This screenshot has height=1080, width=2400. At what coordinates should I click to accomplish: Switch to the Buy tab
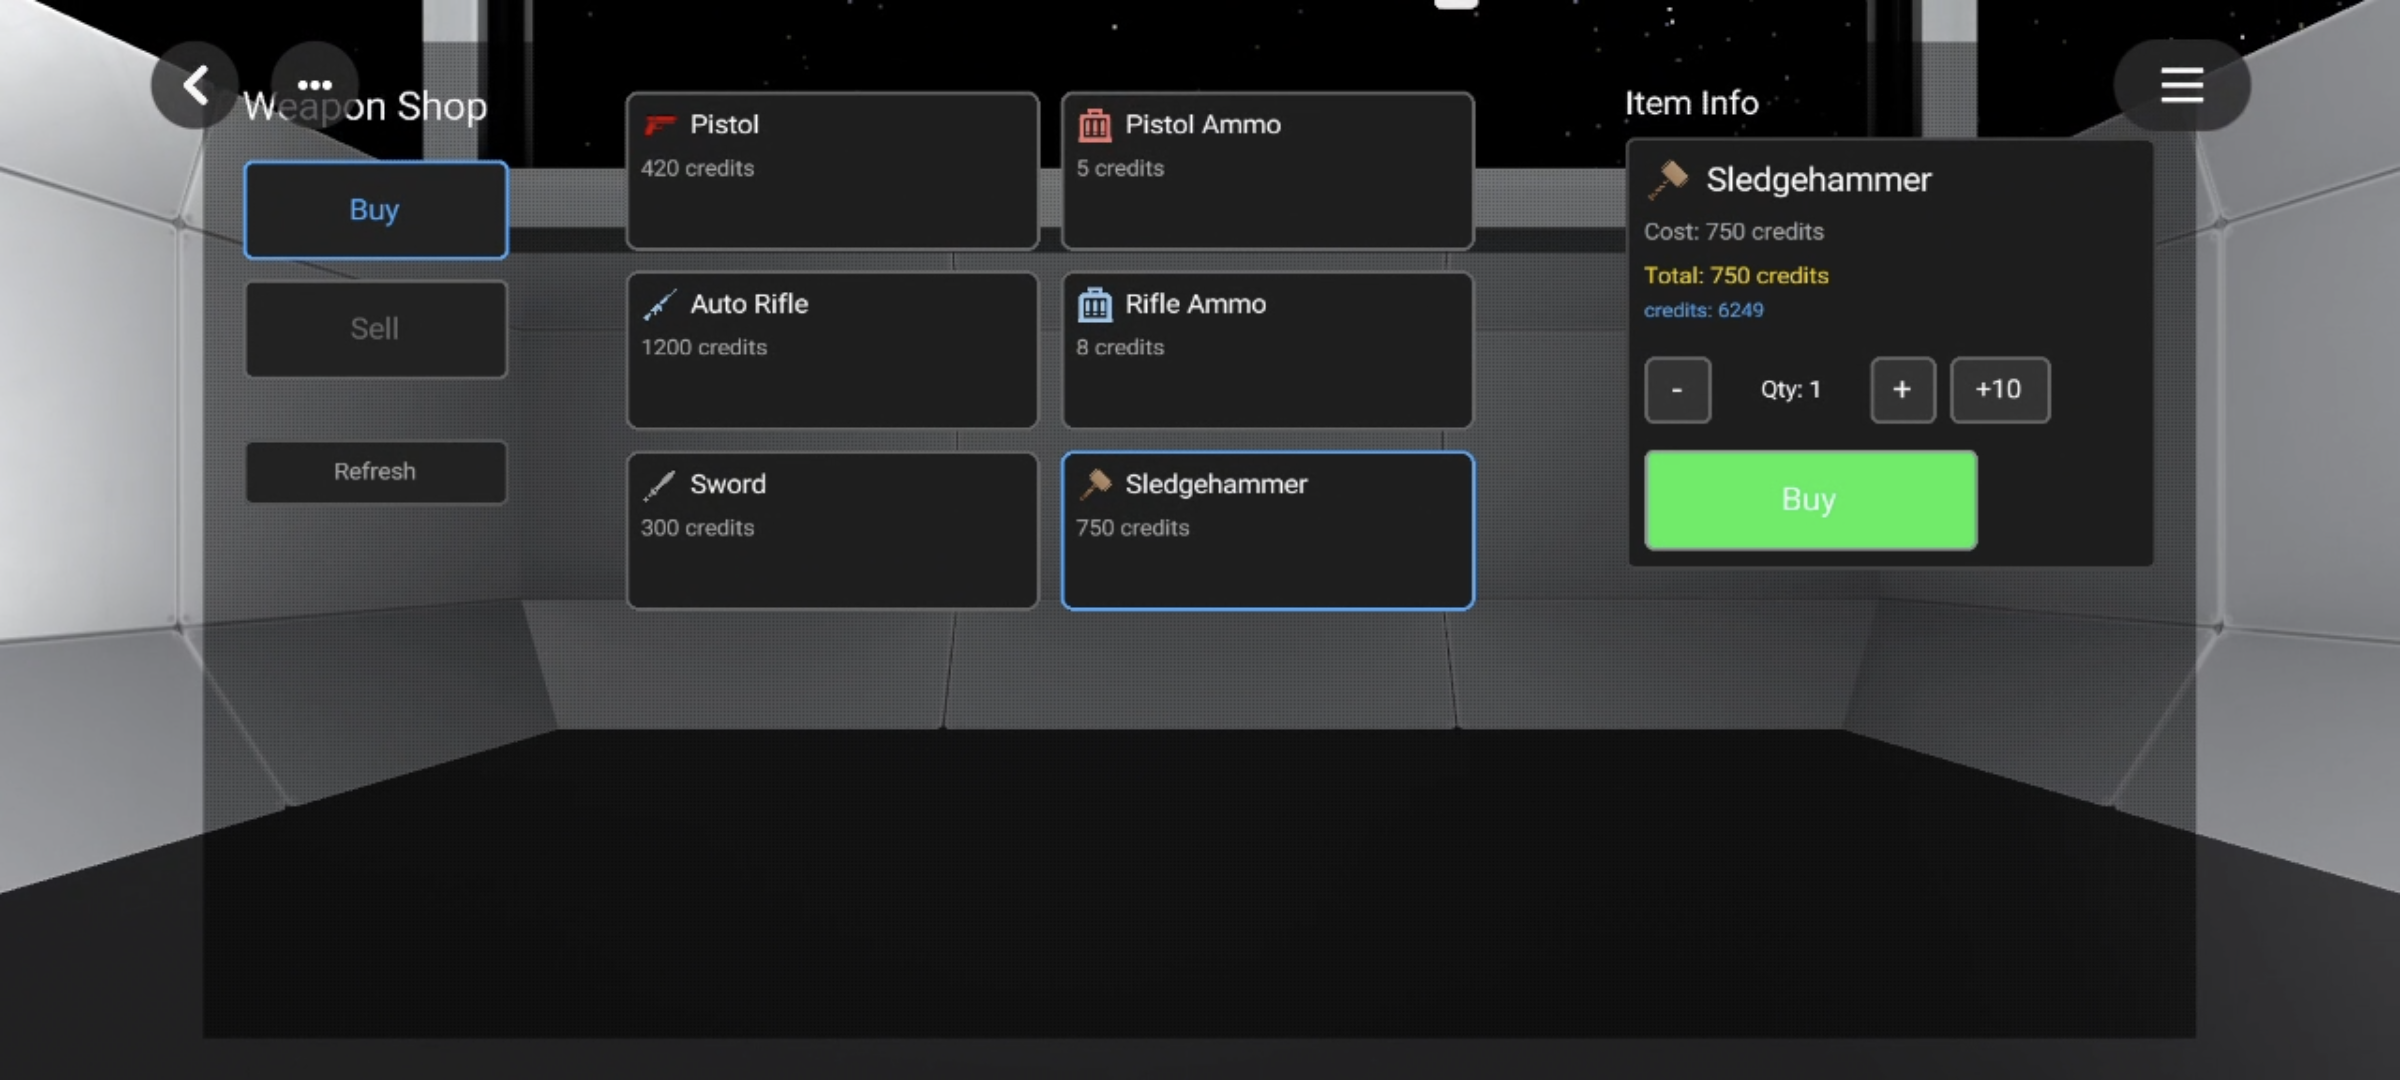(375, 210)
